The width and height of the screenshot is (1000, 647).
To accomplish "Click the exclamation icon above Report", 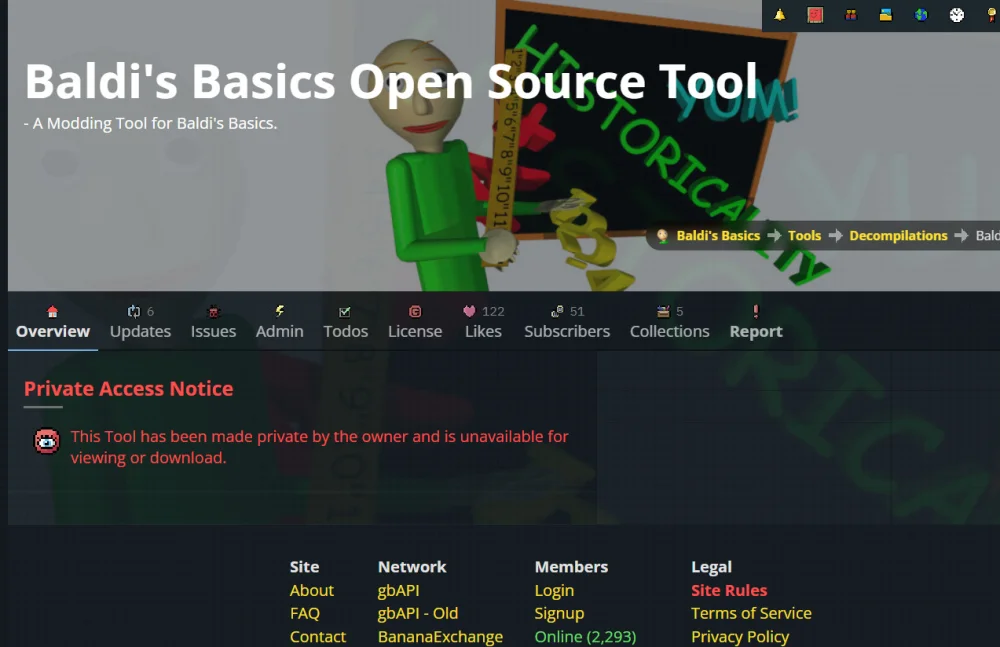I will (756, 311).
